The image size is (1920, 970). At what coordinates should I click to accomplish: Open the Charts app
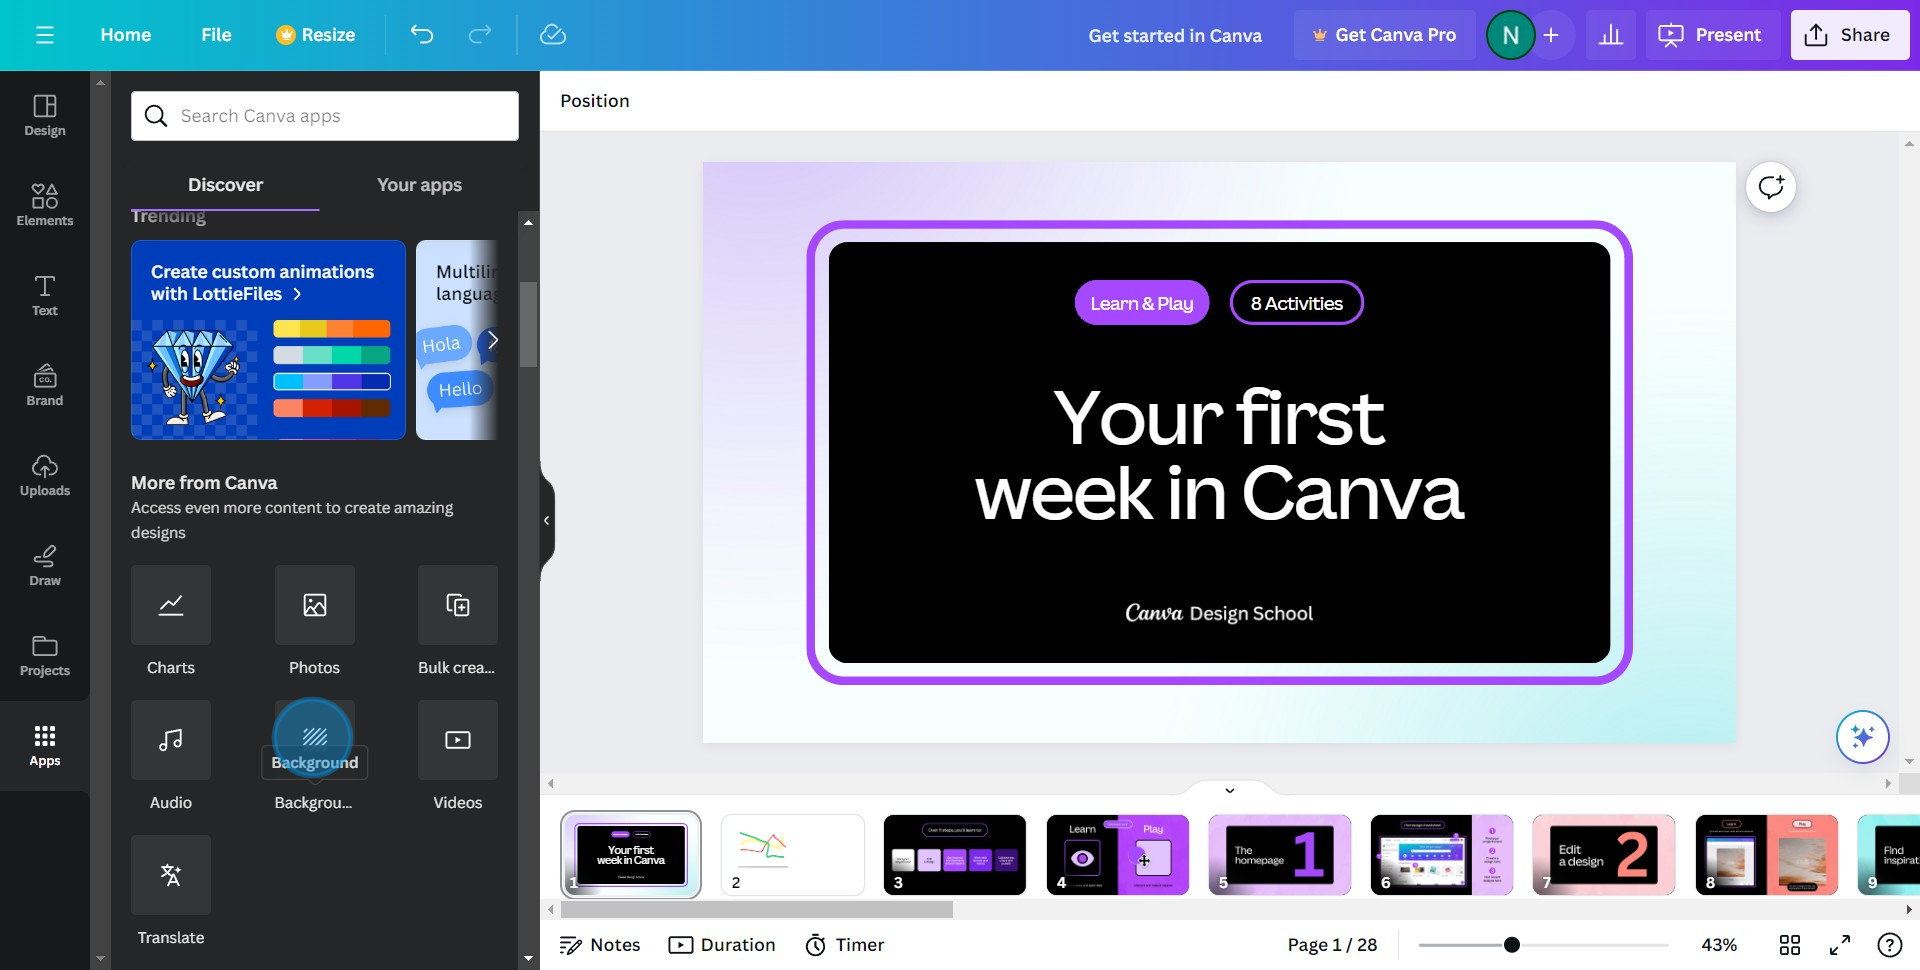coord(171,605)
